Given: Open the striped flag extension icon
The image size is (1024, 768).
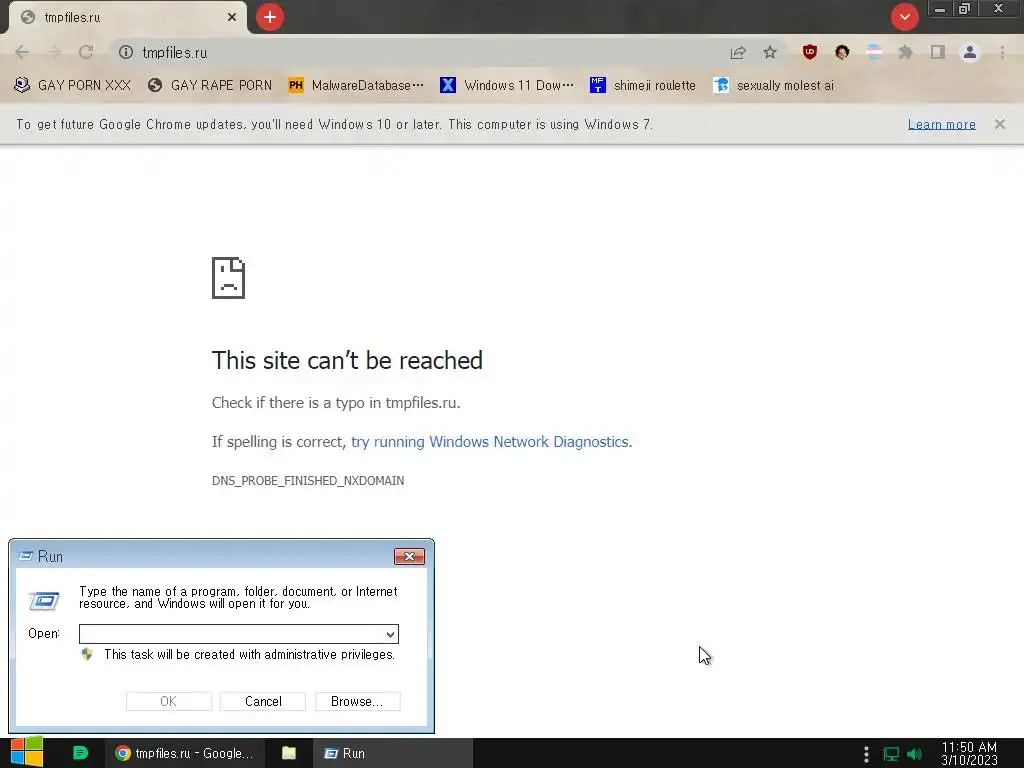Looking at the screenshot, I should tap(874, 52).
